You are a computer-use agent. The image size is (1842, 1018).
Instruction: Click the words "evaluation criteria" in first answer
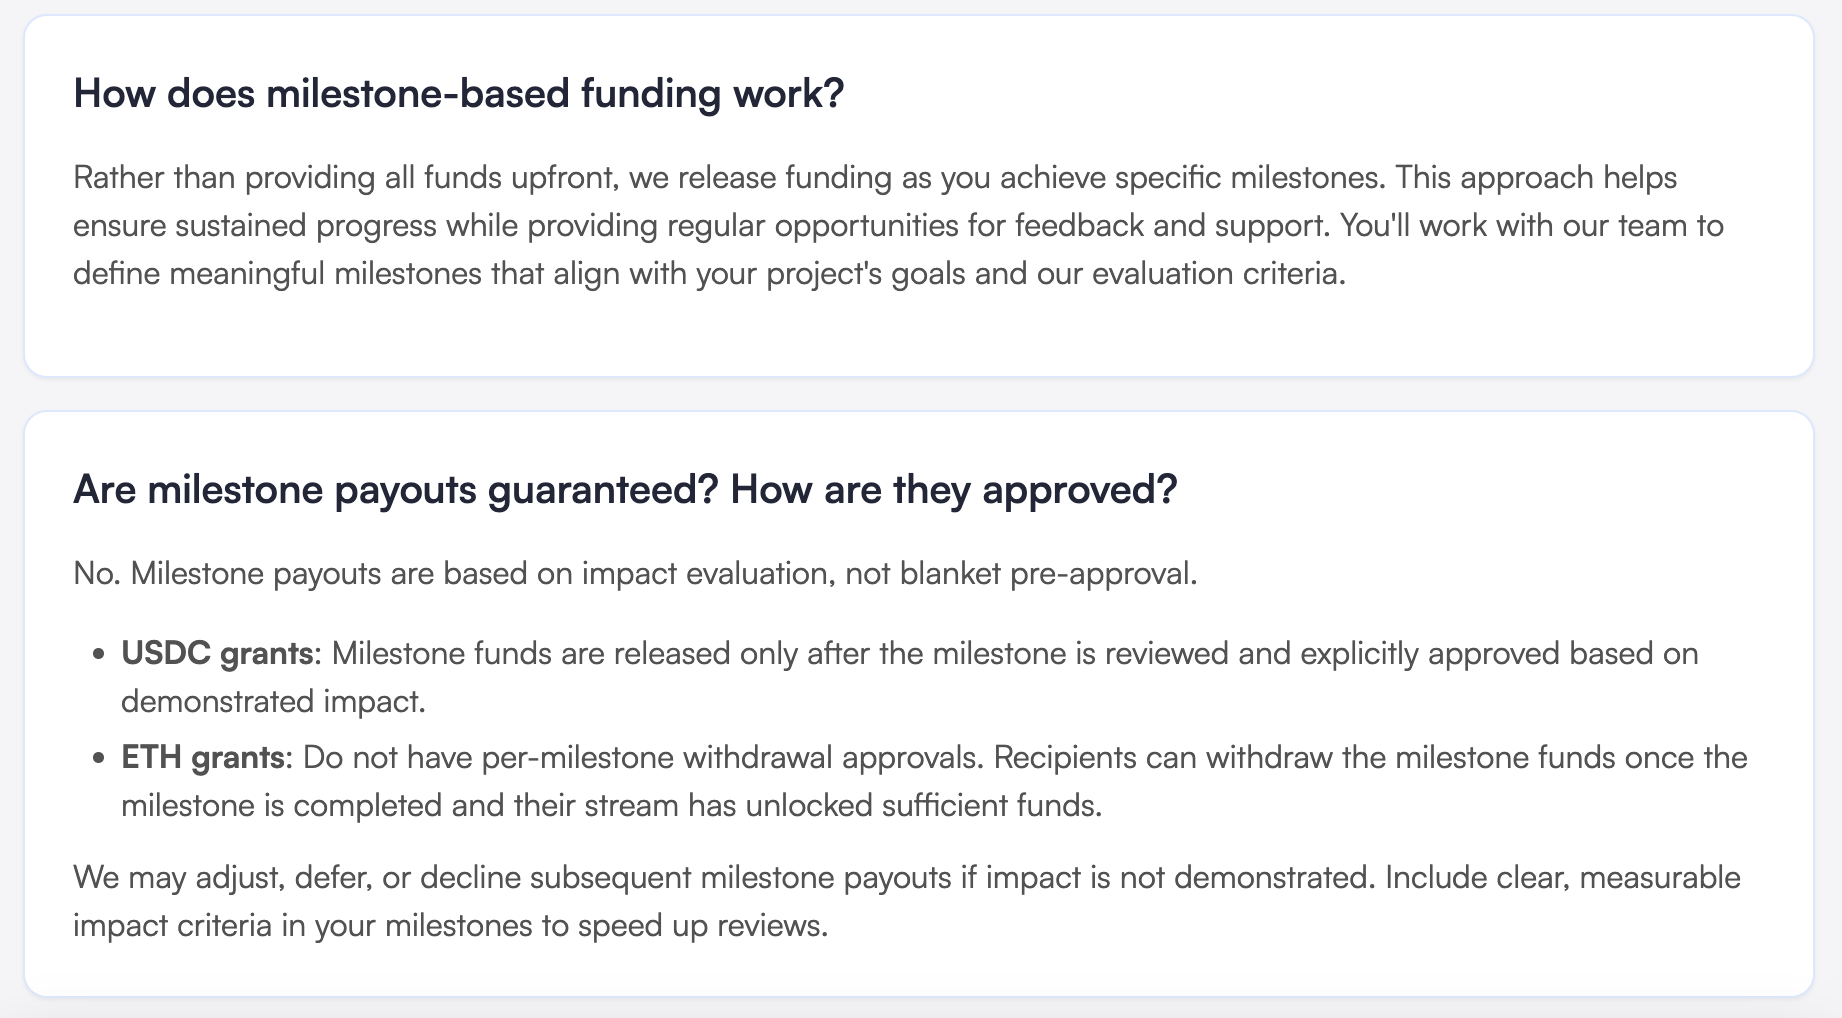point(1215,274)
